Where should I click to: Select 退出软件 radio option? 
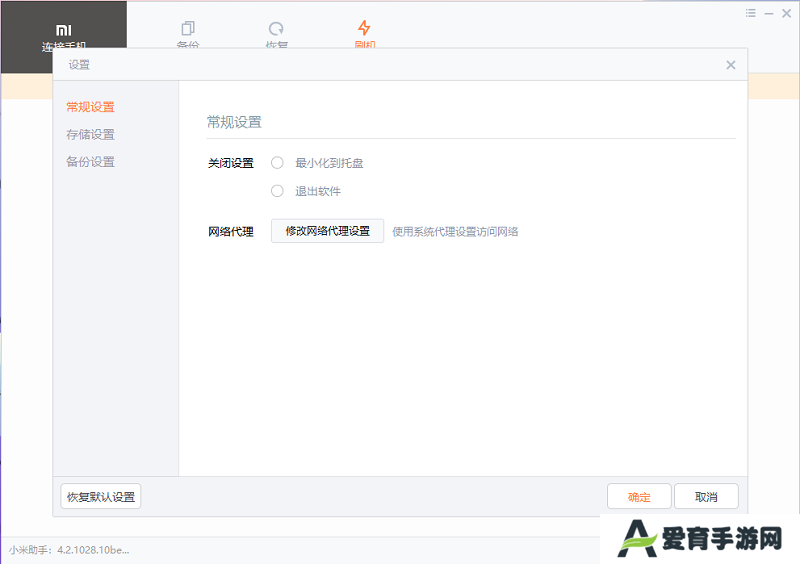pos(277,191)
